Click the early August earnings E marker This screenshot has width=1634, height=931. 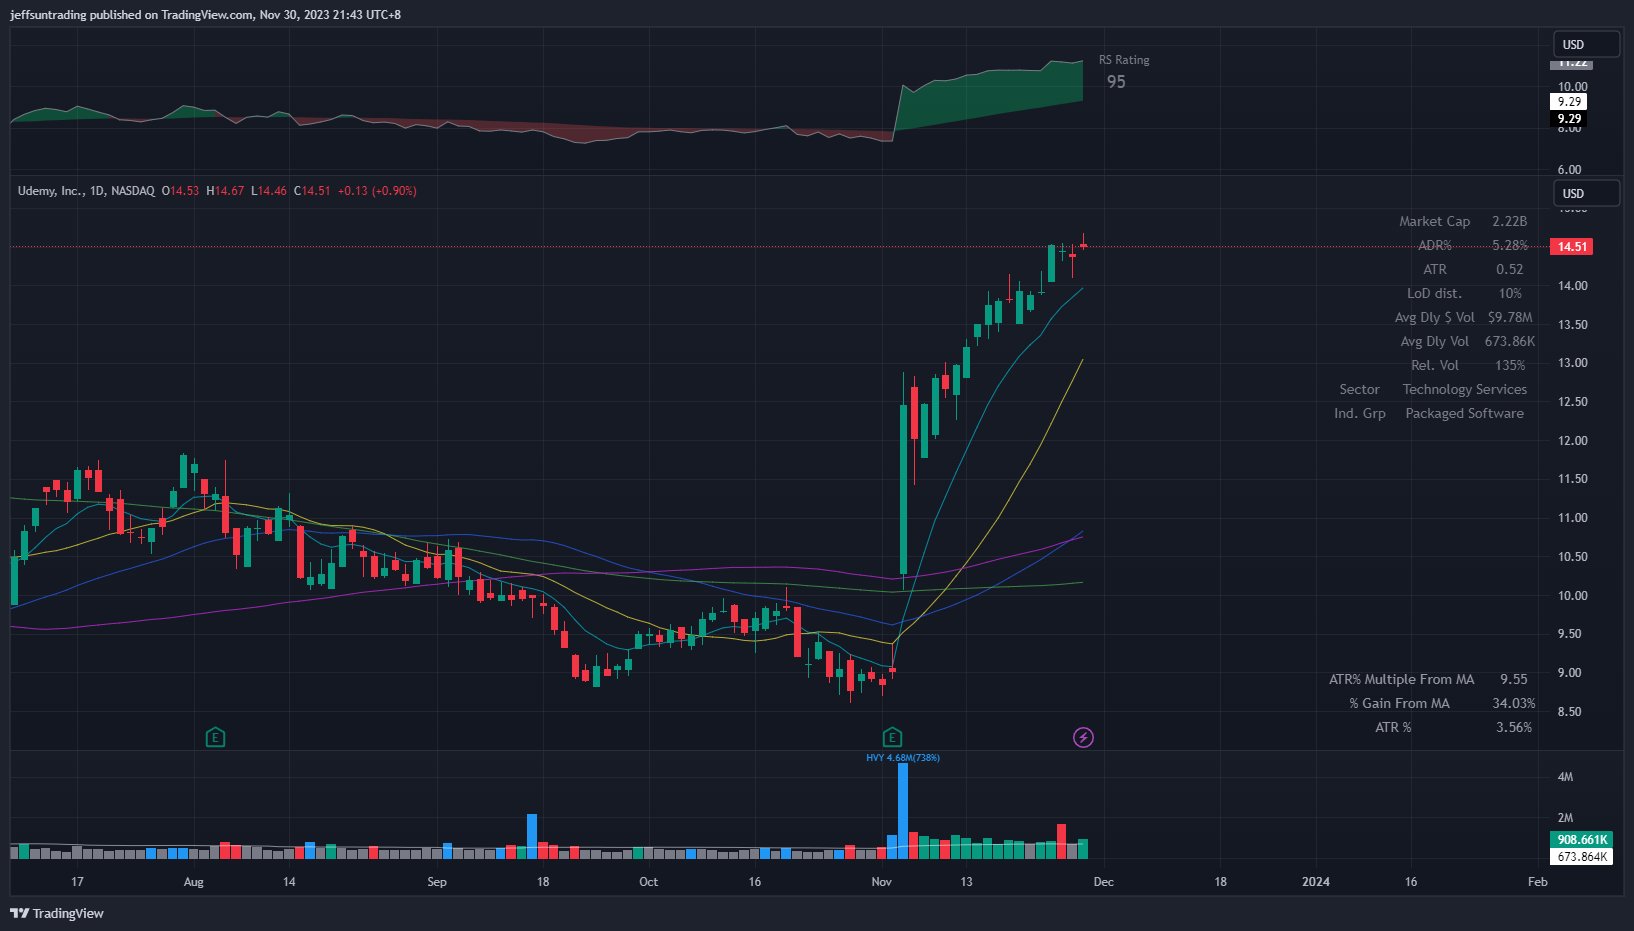tap(215, 738)
